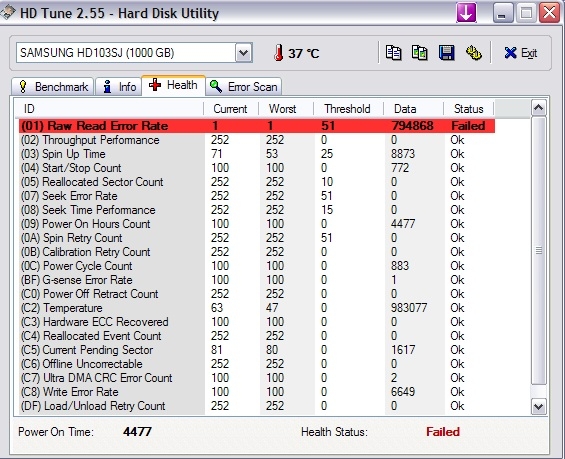Viewport: 565px width, 459px height.
Task: Click the info icon on Info tab
Action: (107, 87)
